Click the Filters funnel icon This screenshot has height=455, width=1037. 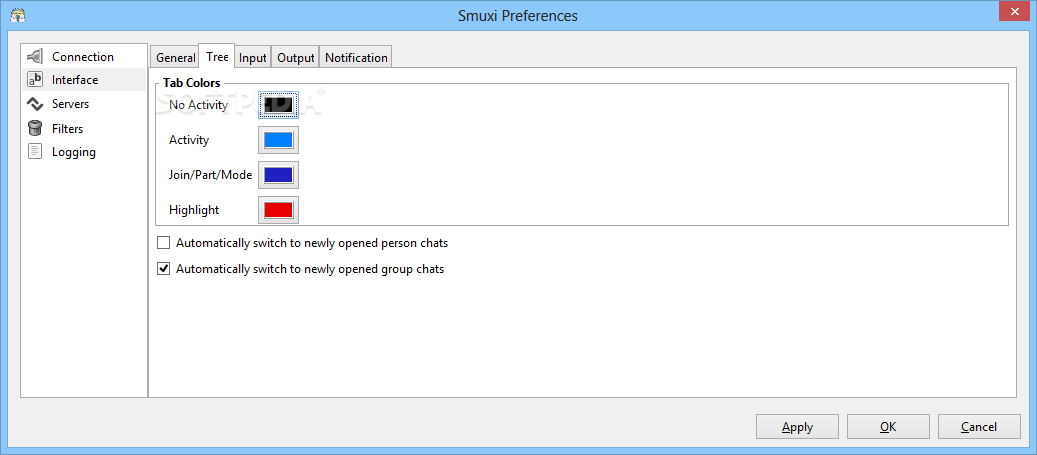pos(35,128)
